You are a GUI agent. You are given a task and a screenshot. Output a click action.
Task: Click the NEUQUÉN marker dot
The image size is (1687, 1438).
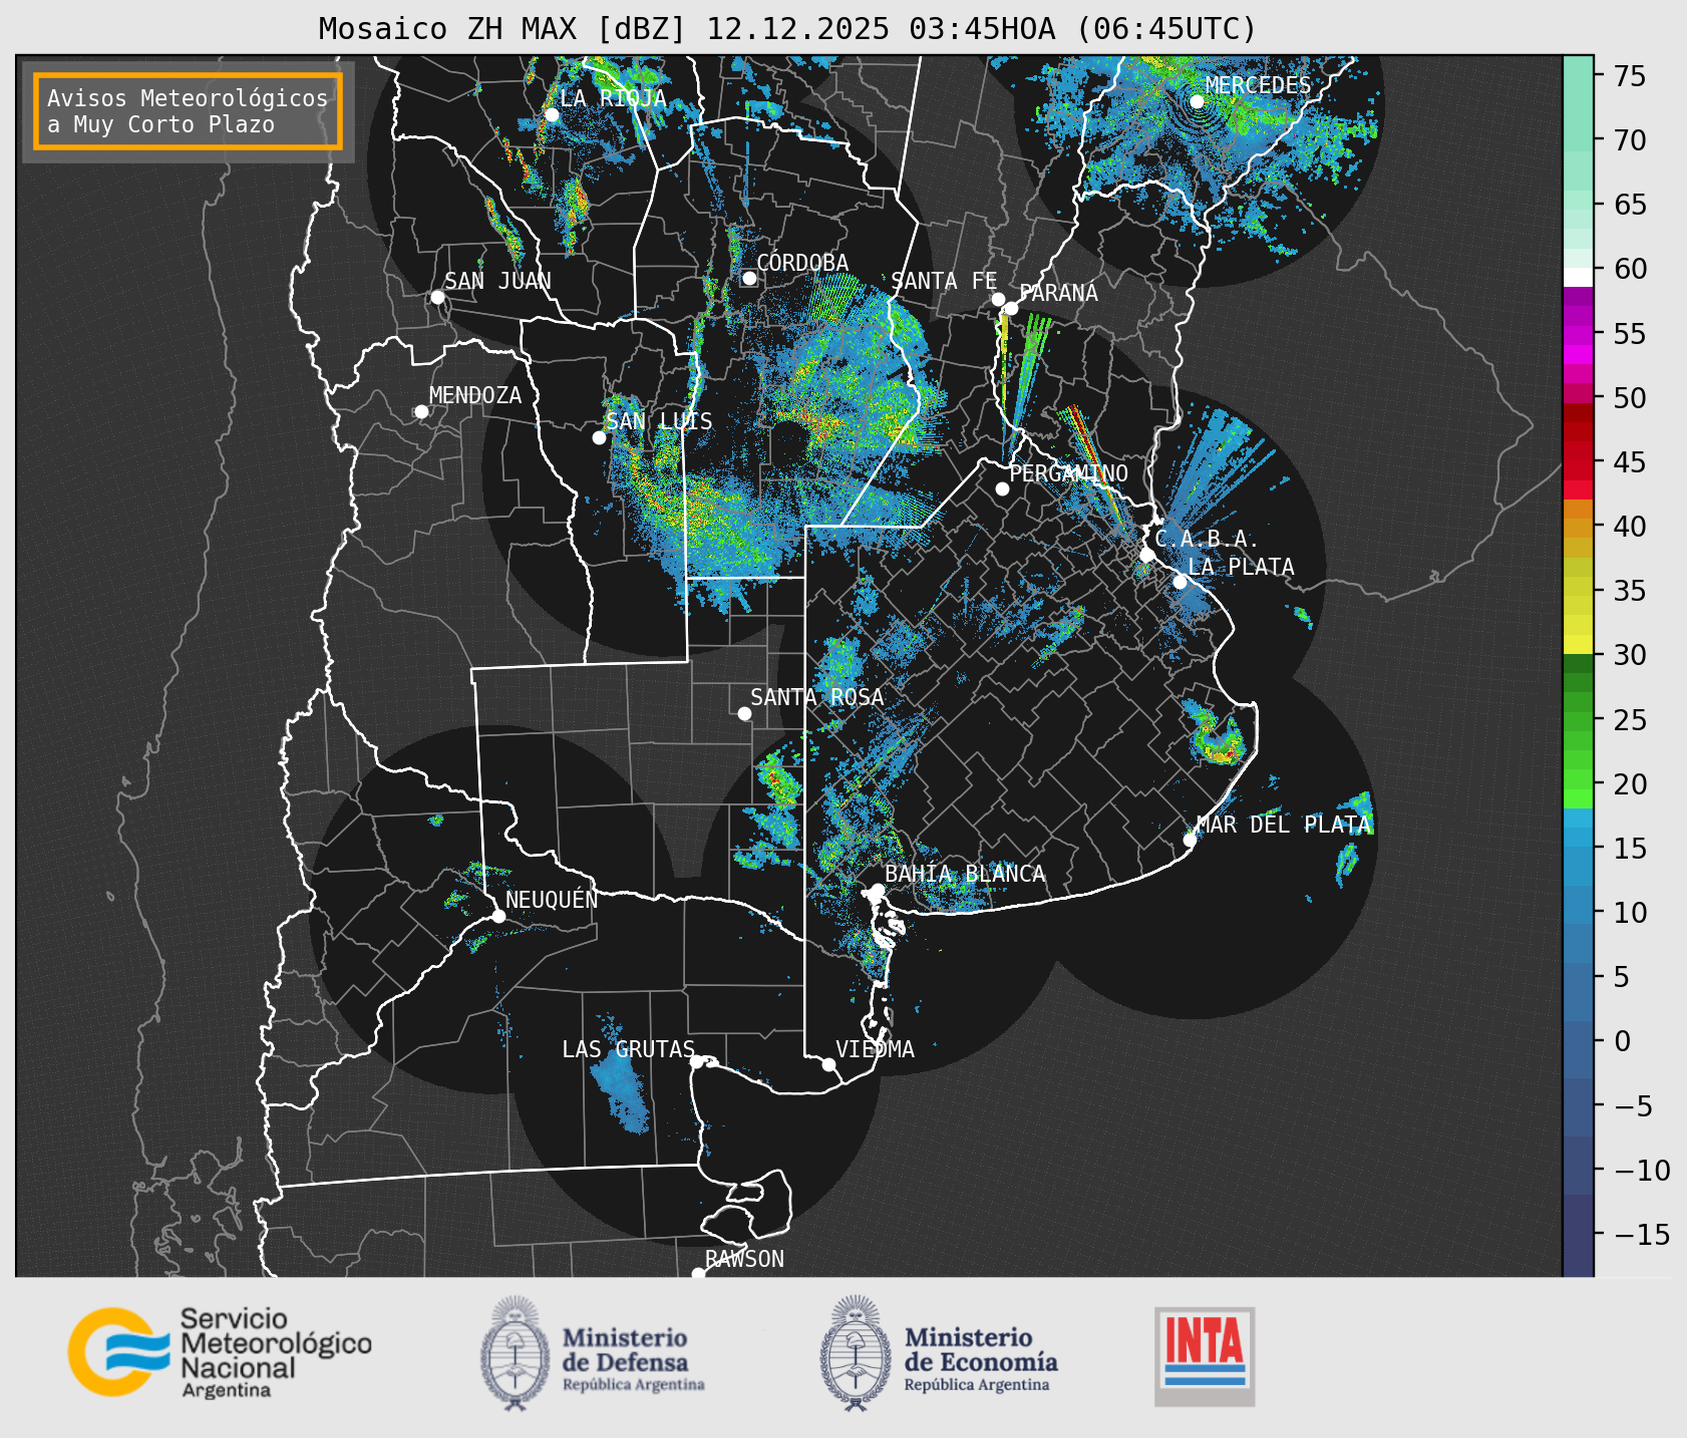tap(498, 916)
